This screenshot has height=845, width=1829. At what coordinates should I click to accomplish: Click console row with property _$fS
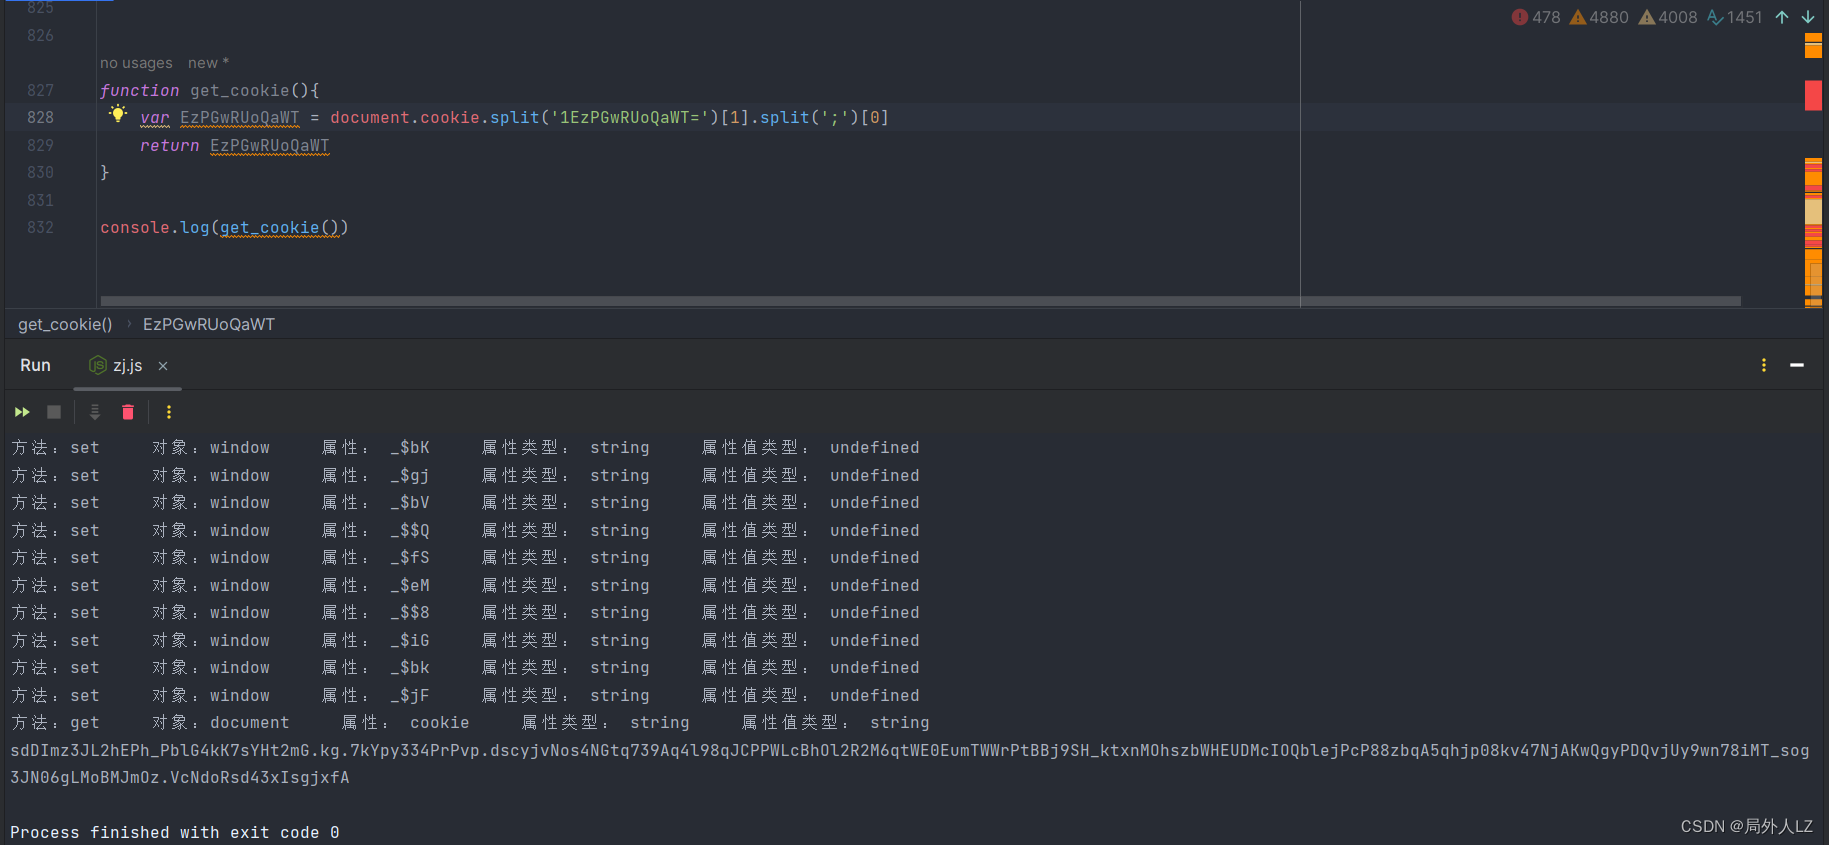465,558
